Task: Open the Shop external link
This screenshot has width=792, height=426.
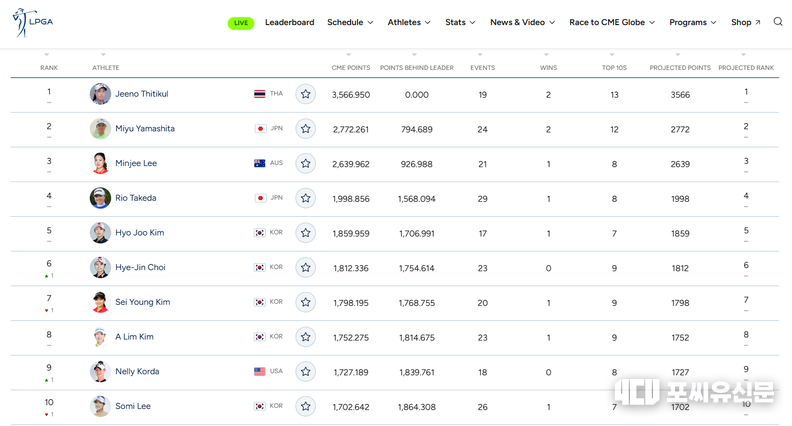Action: (x=745, y=22)
